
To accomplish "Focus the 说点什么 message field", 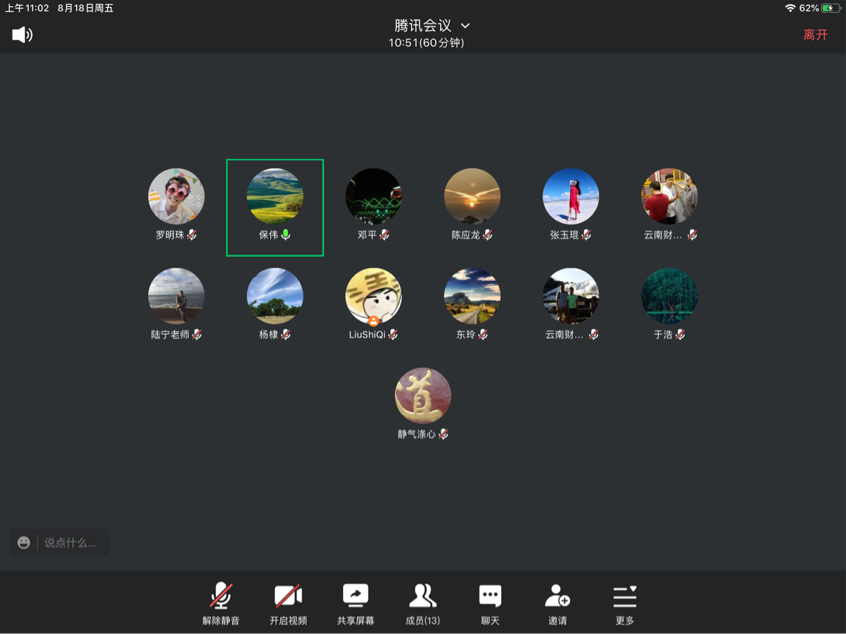I will [x=71, y=542].
